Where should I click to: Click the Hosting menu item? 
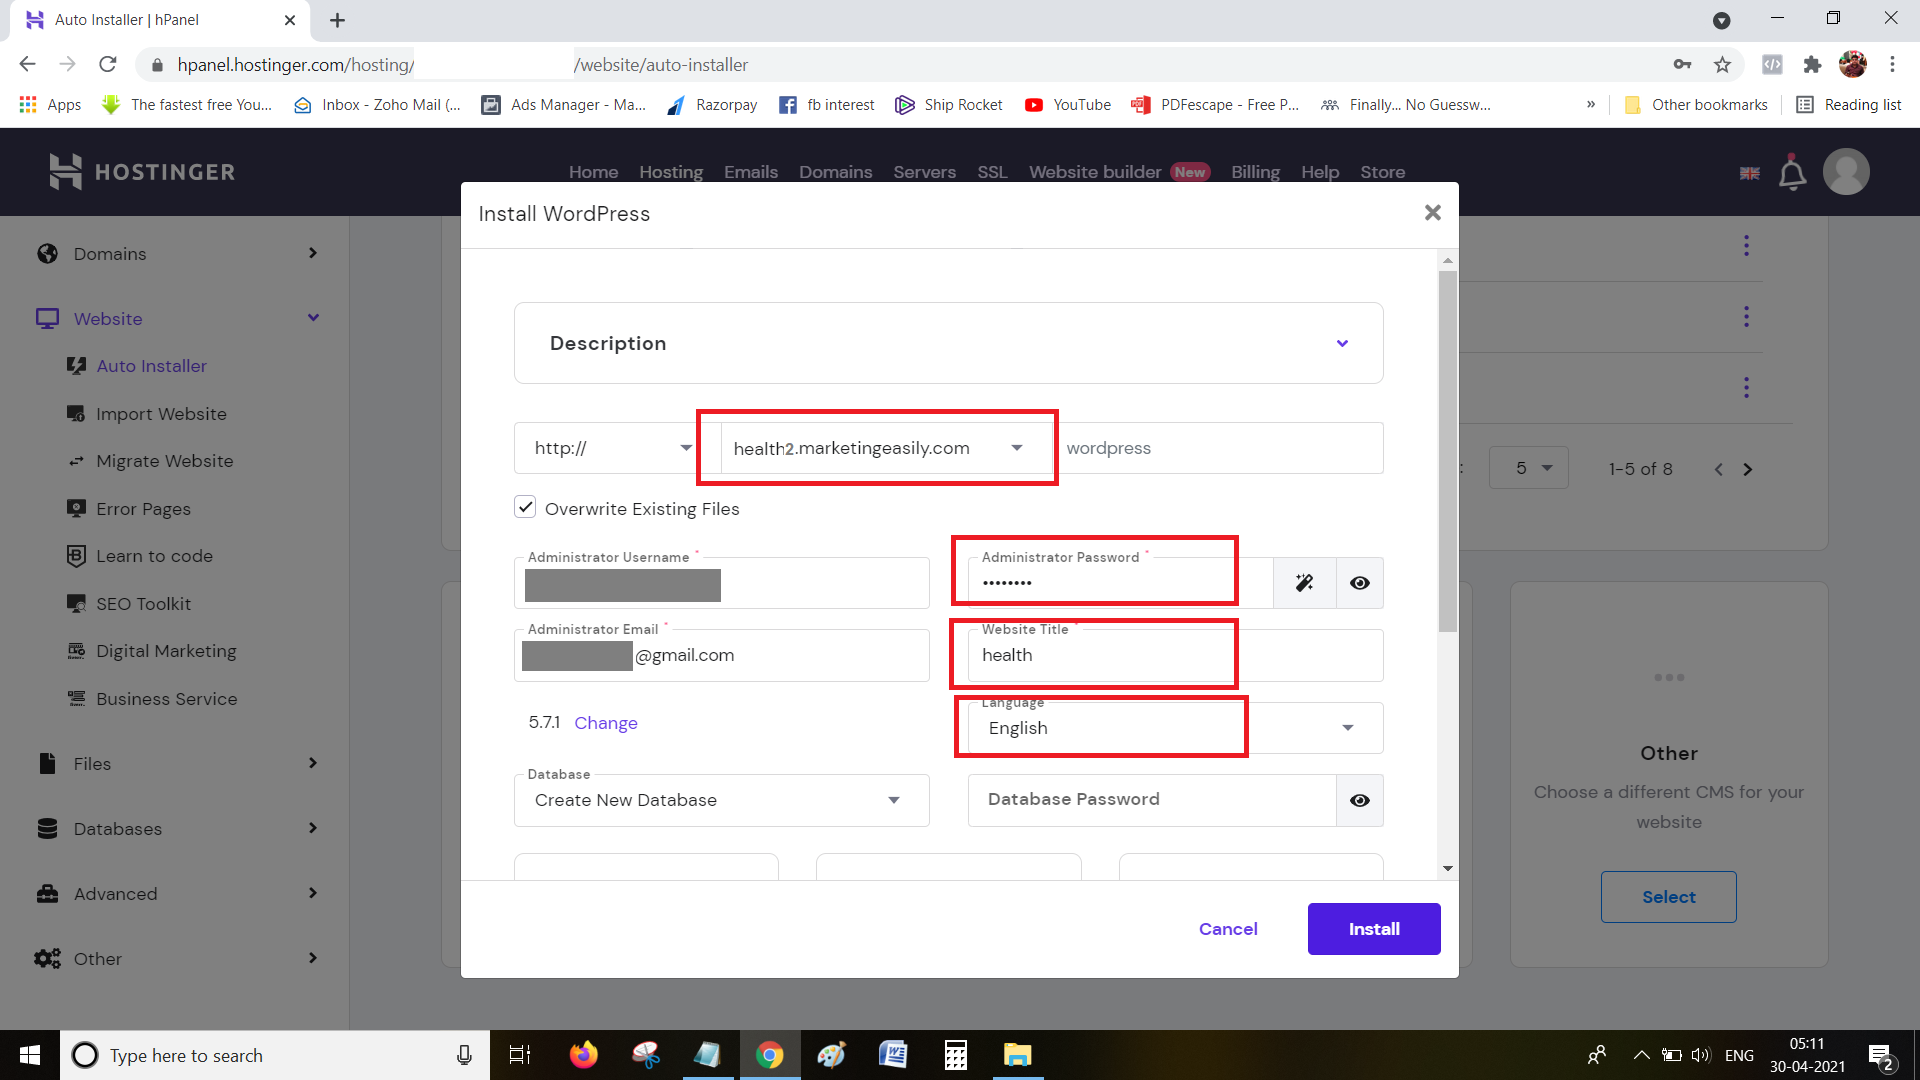coord(670,171)
